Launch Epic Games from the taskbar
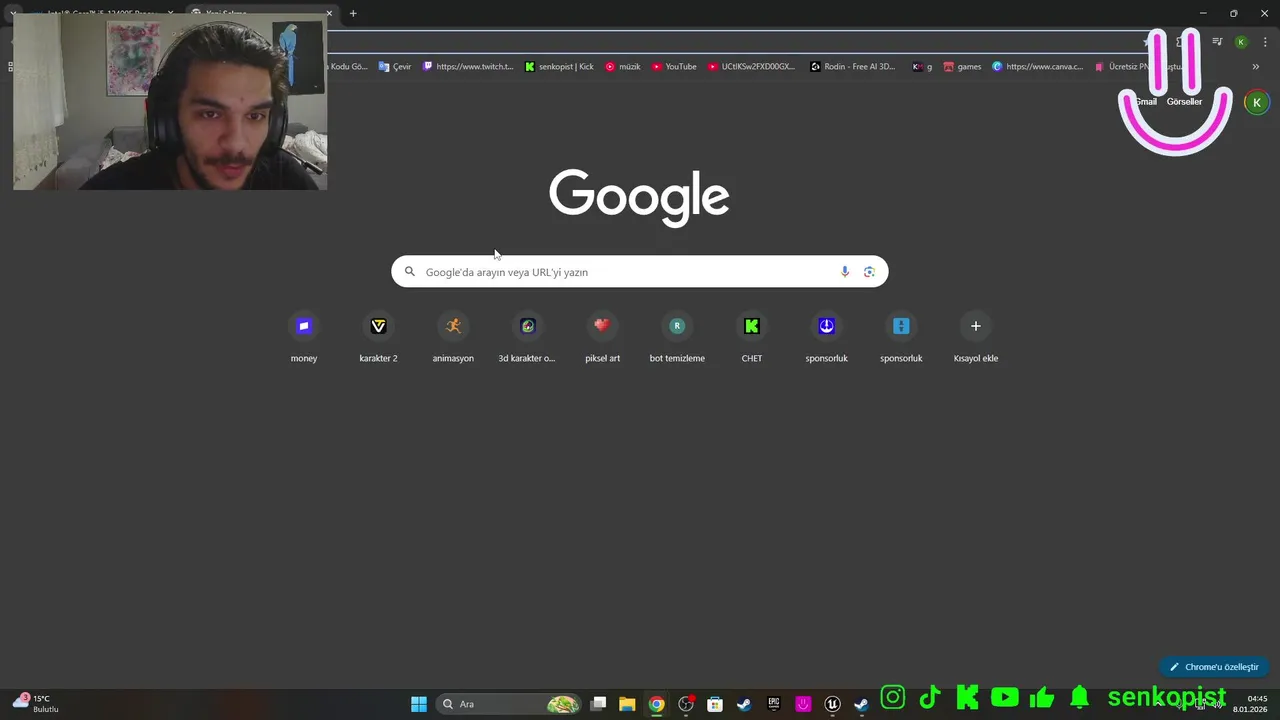Image resolution: width=1280 pixels, height=720 pixels. (x=774, y=704)
